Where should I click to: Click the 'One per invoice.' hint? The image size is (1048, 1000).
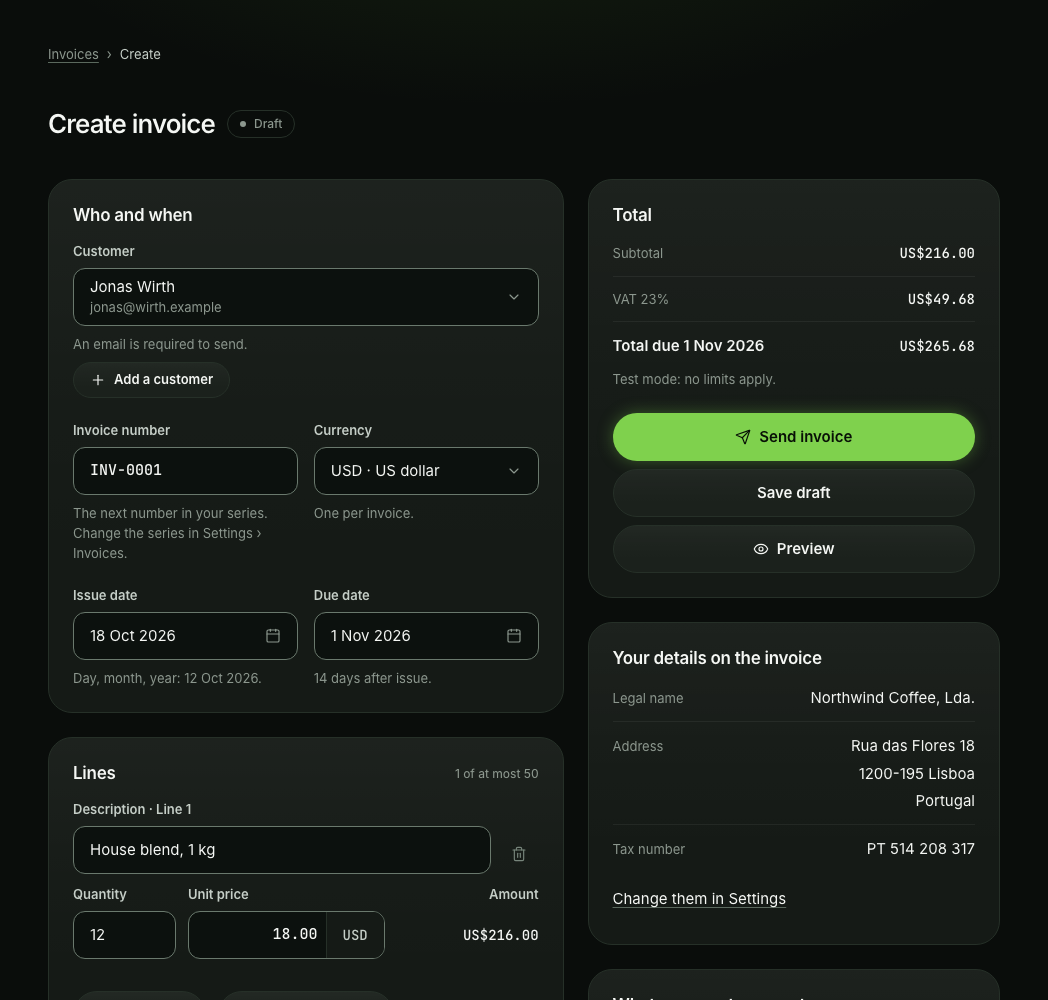point(364,513)
